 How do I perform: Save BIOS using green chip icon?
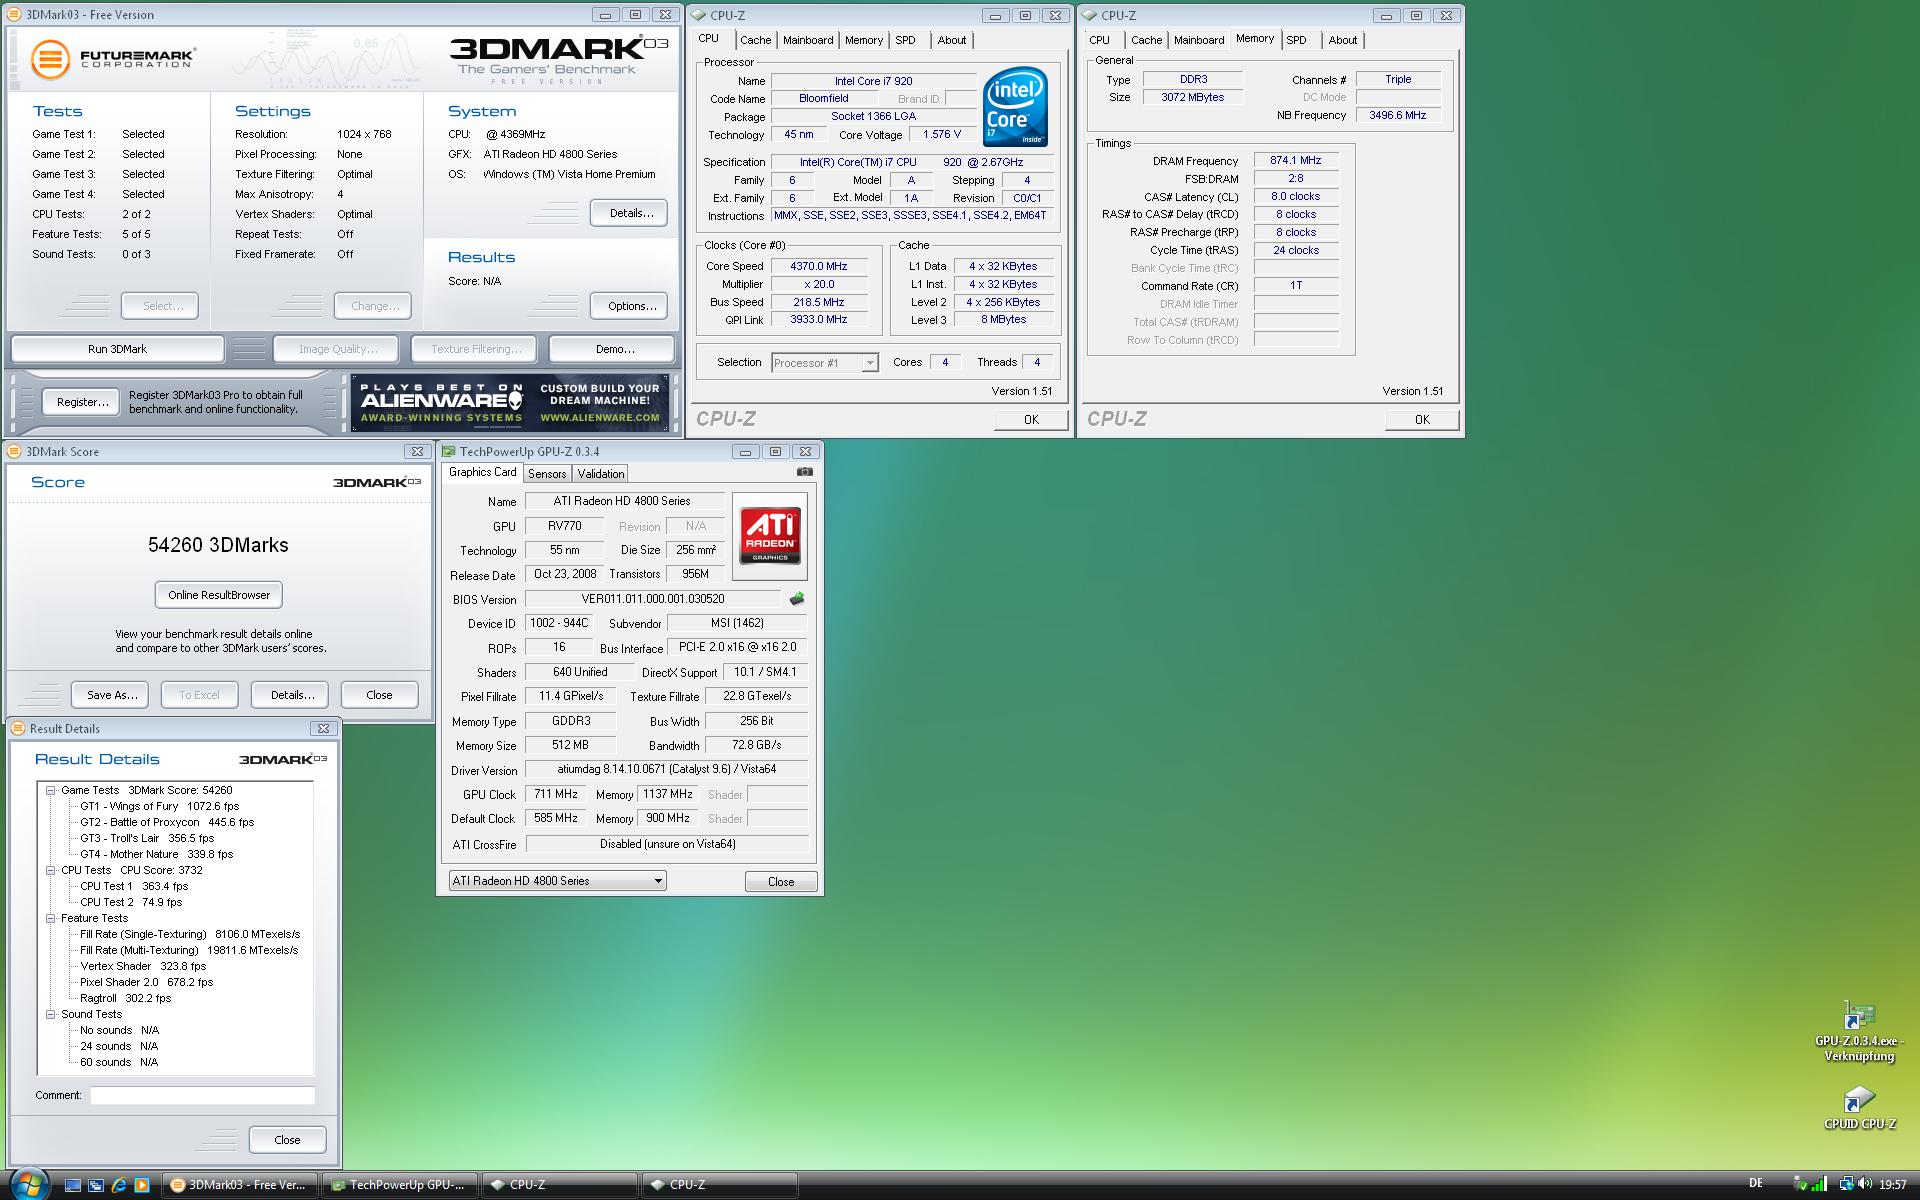(x=797, y=599)
